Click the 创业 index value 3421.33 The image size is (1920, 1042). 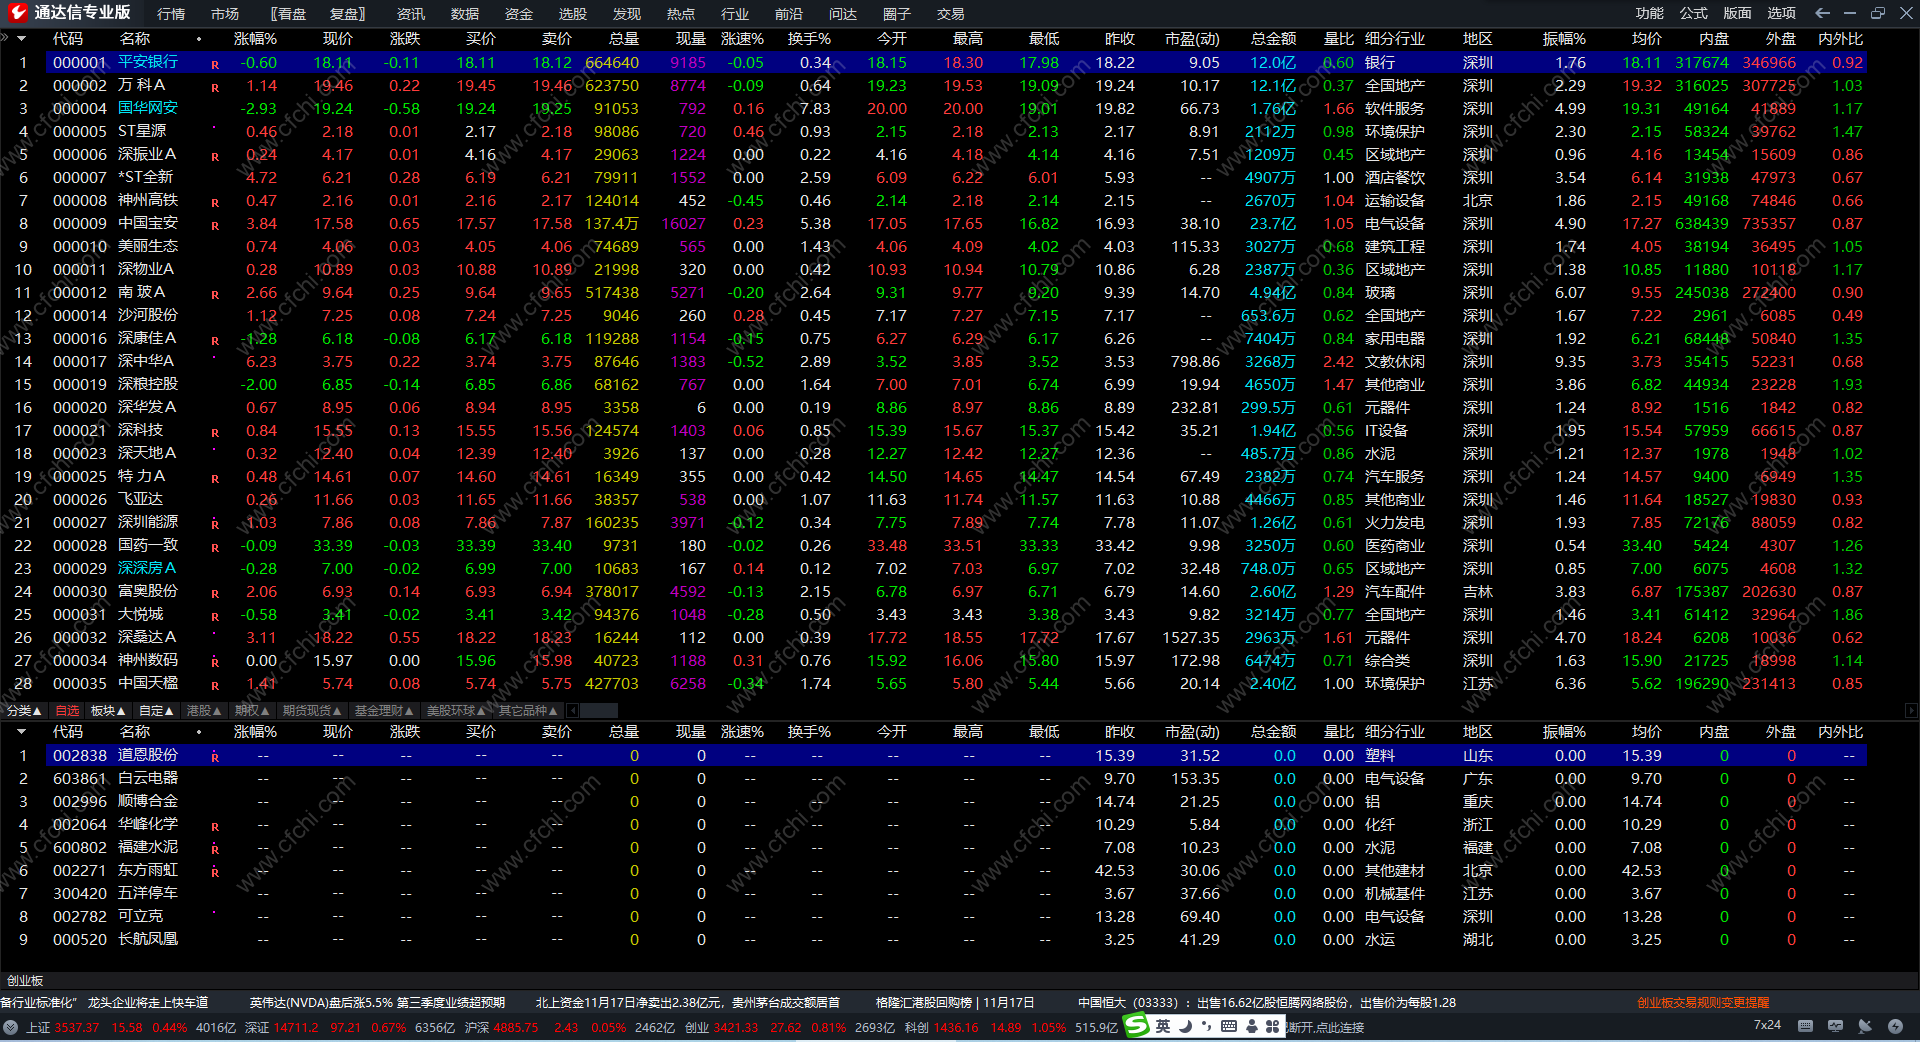coord(736,1027)
